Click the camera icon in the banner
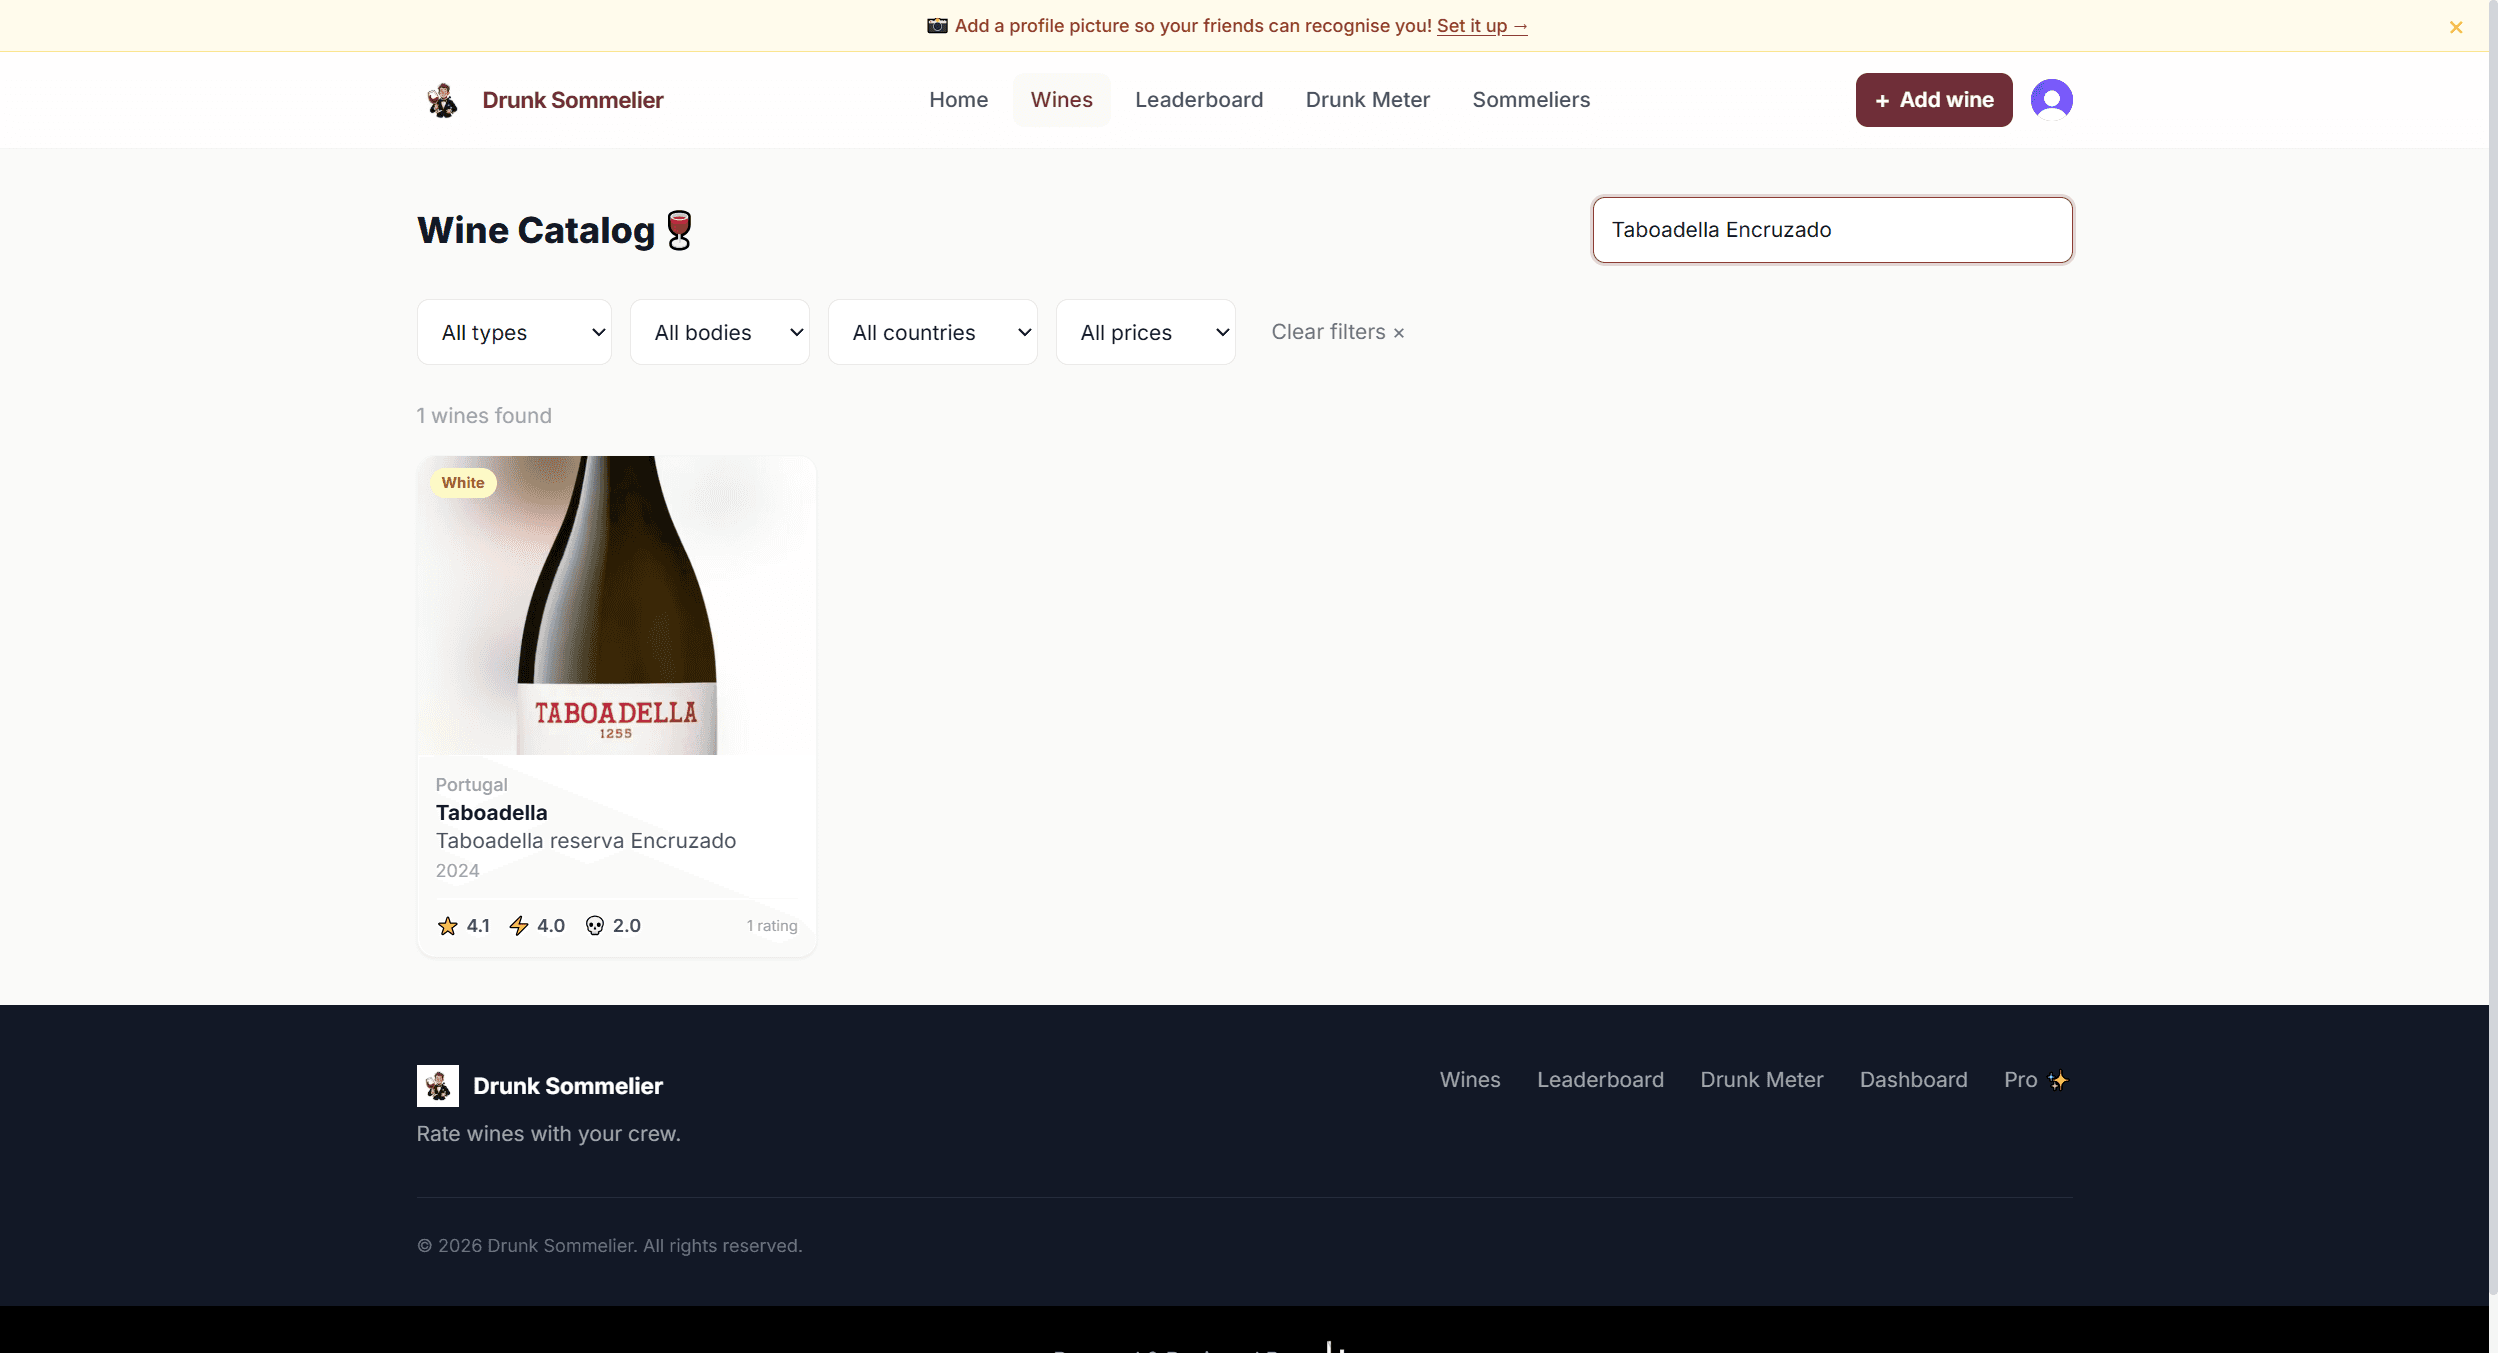Screen dimensions: 2498x1353 tap(937, 26)
